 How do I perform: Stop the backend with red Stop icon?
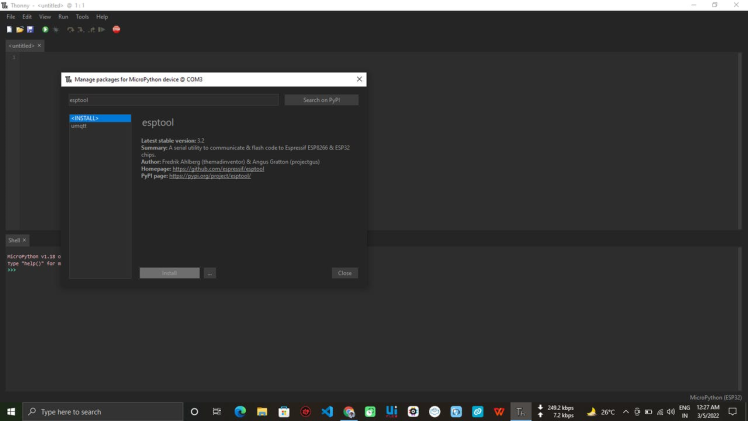(116, 30)
